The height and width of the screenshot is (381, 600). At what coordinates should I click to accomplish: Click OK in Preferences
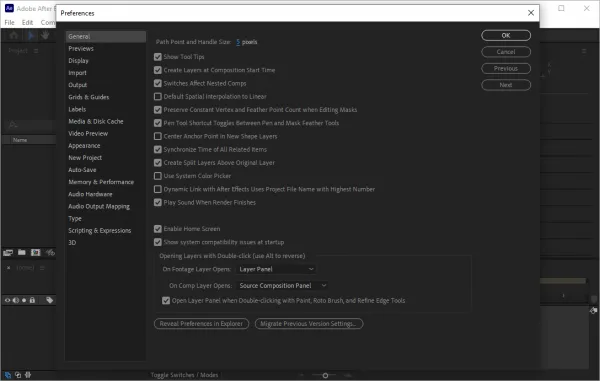[506, 35]
